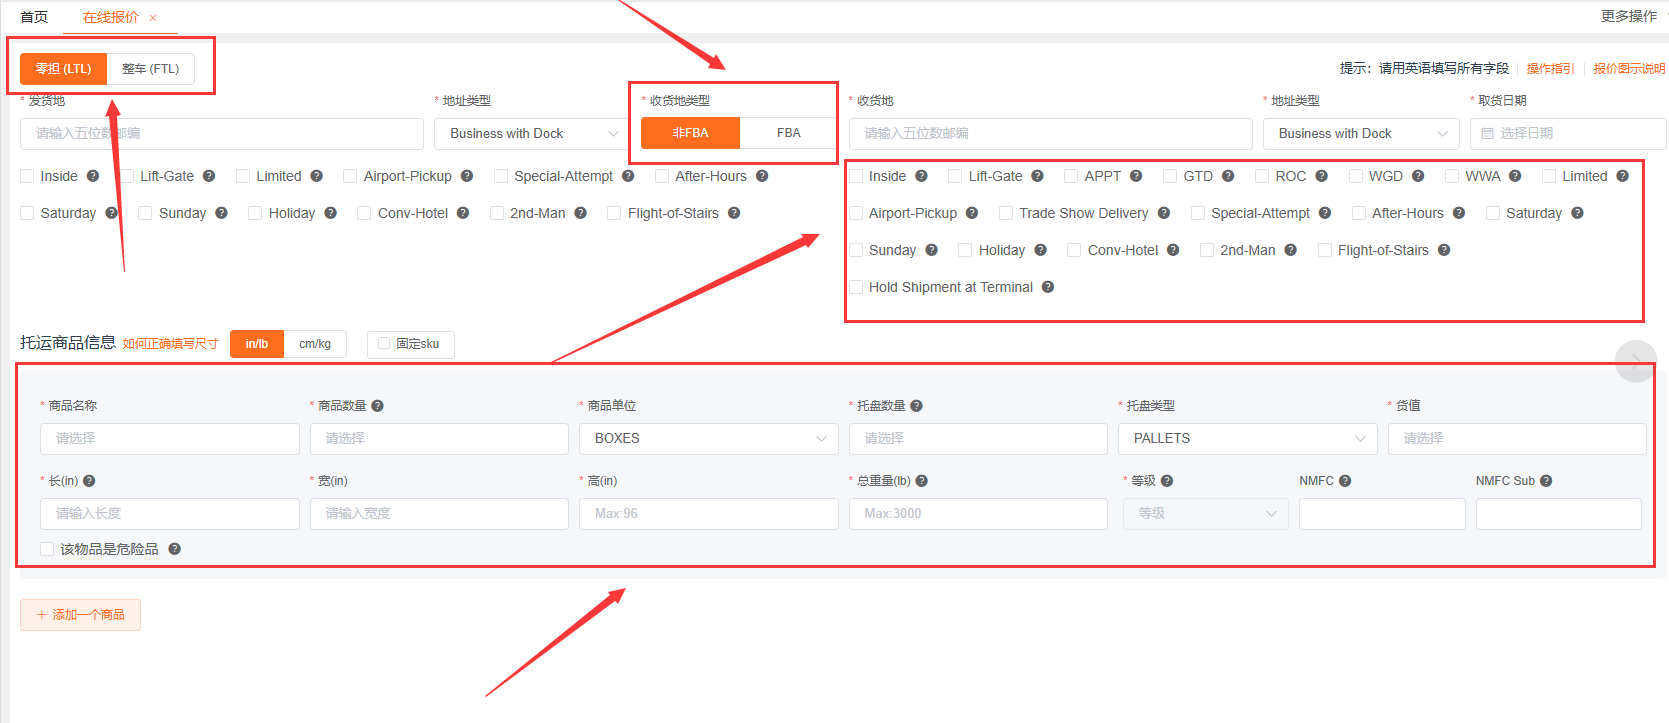The height and width of the screenshot is (723, 1669).
Task: Go to the 首页 tab
Action: coord(34,17)
